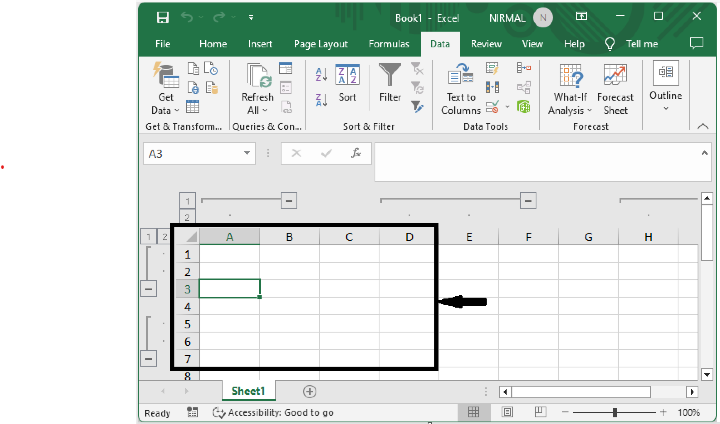Click From Web icon
Screen dimensions: 720x424
coord(193,87)
